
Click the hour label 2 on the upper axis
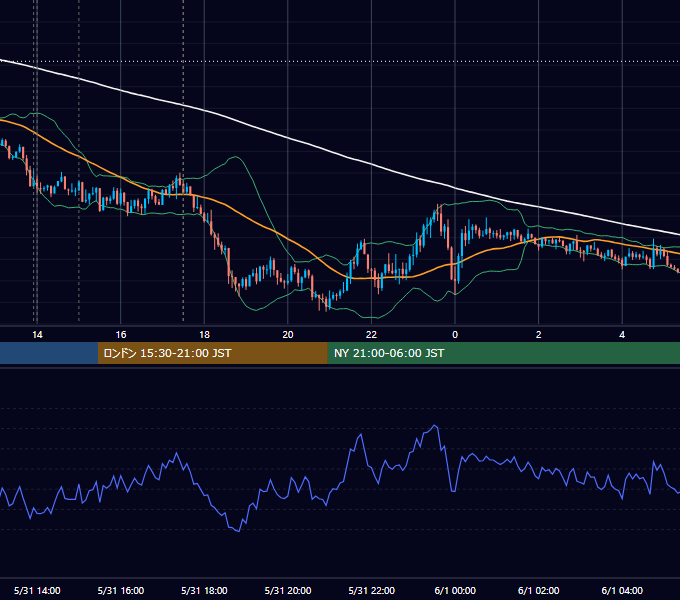click(539, 335)
